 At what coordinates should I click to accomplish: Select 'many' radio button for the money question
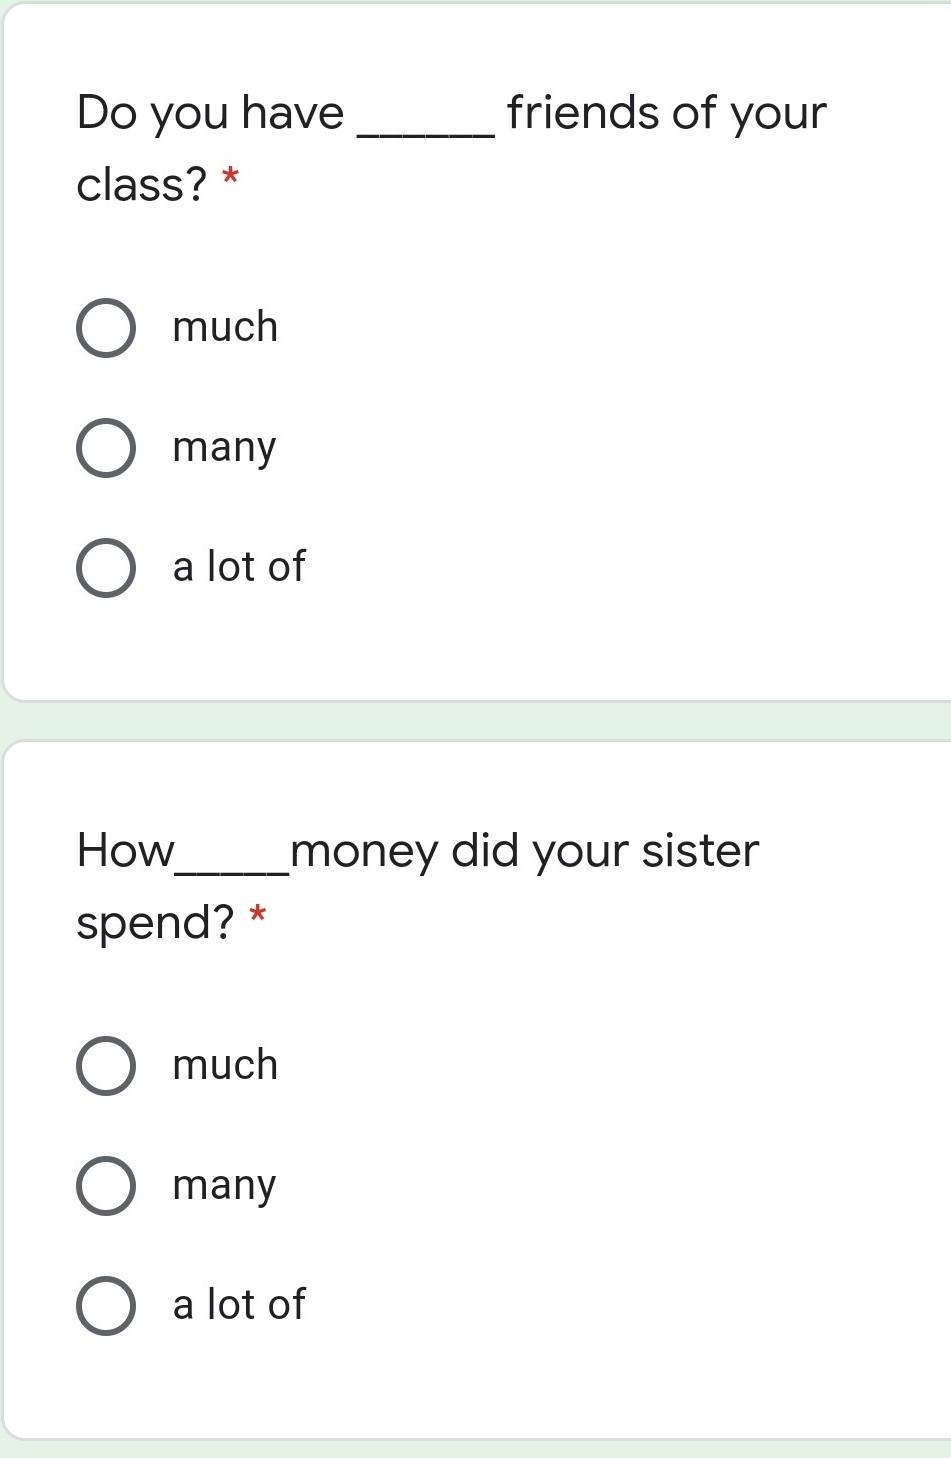click(x=106, y=1186)
